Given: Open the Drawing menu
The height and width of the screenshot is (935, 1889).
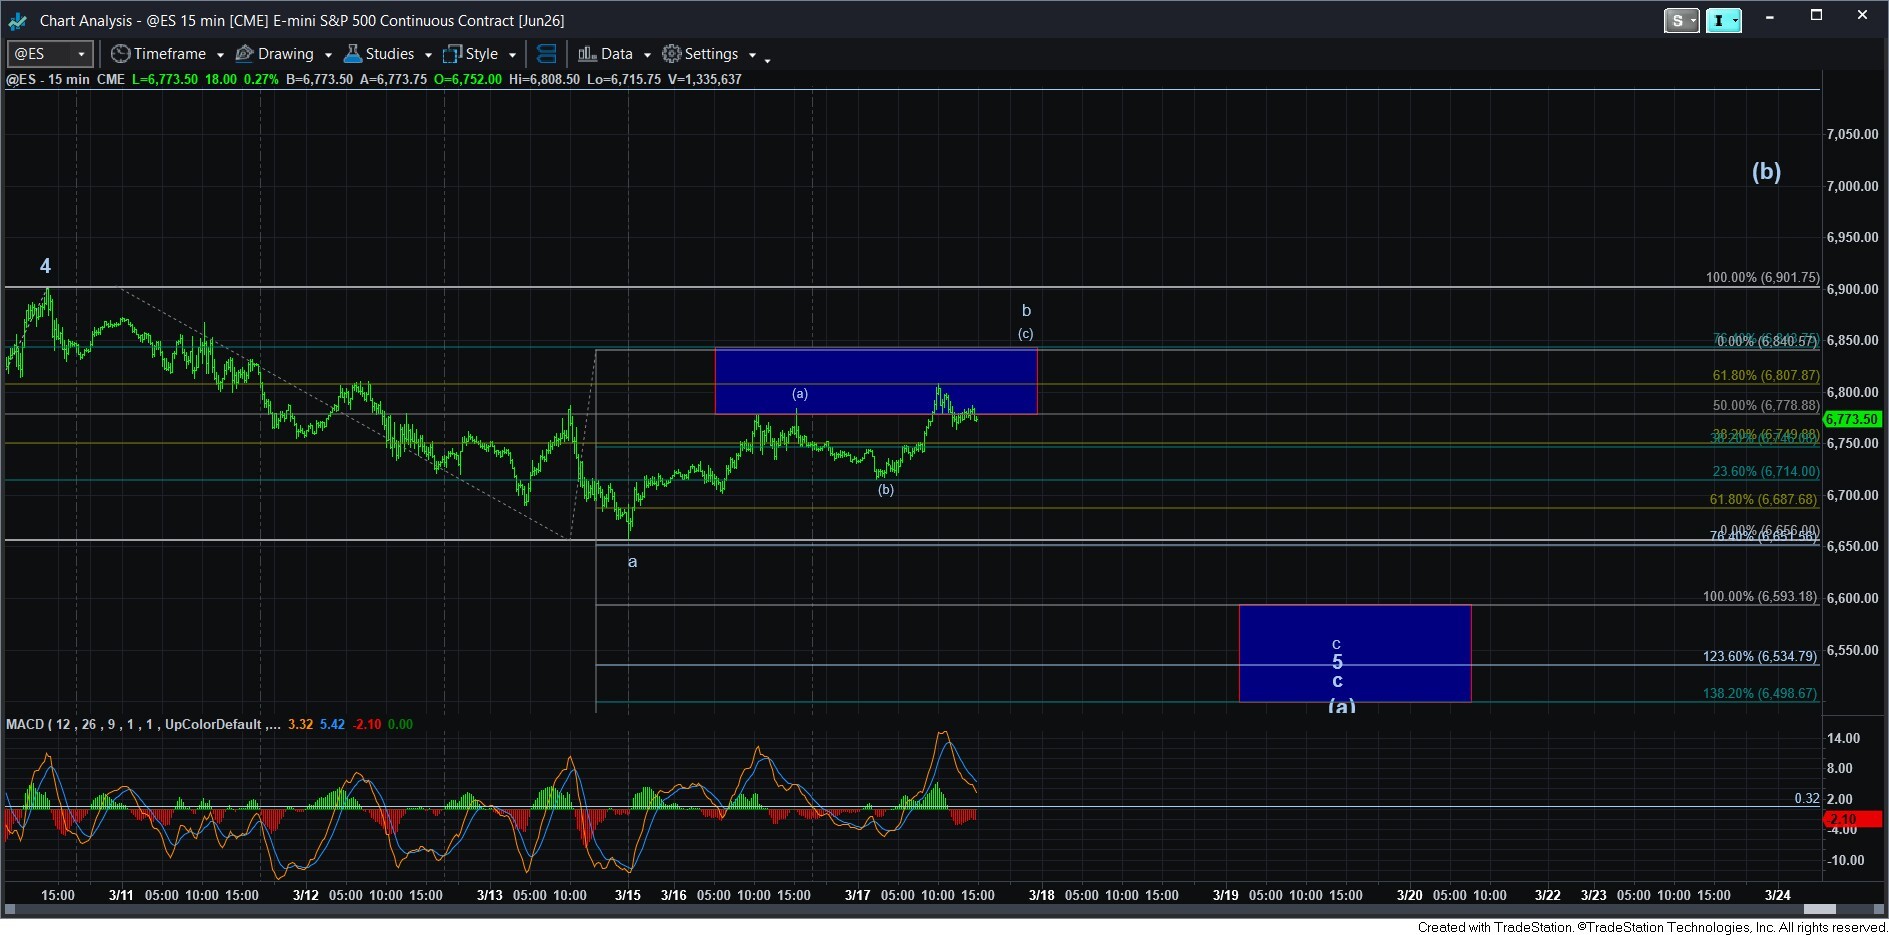Looking at the screenshot, I should pos(285,54).
